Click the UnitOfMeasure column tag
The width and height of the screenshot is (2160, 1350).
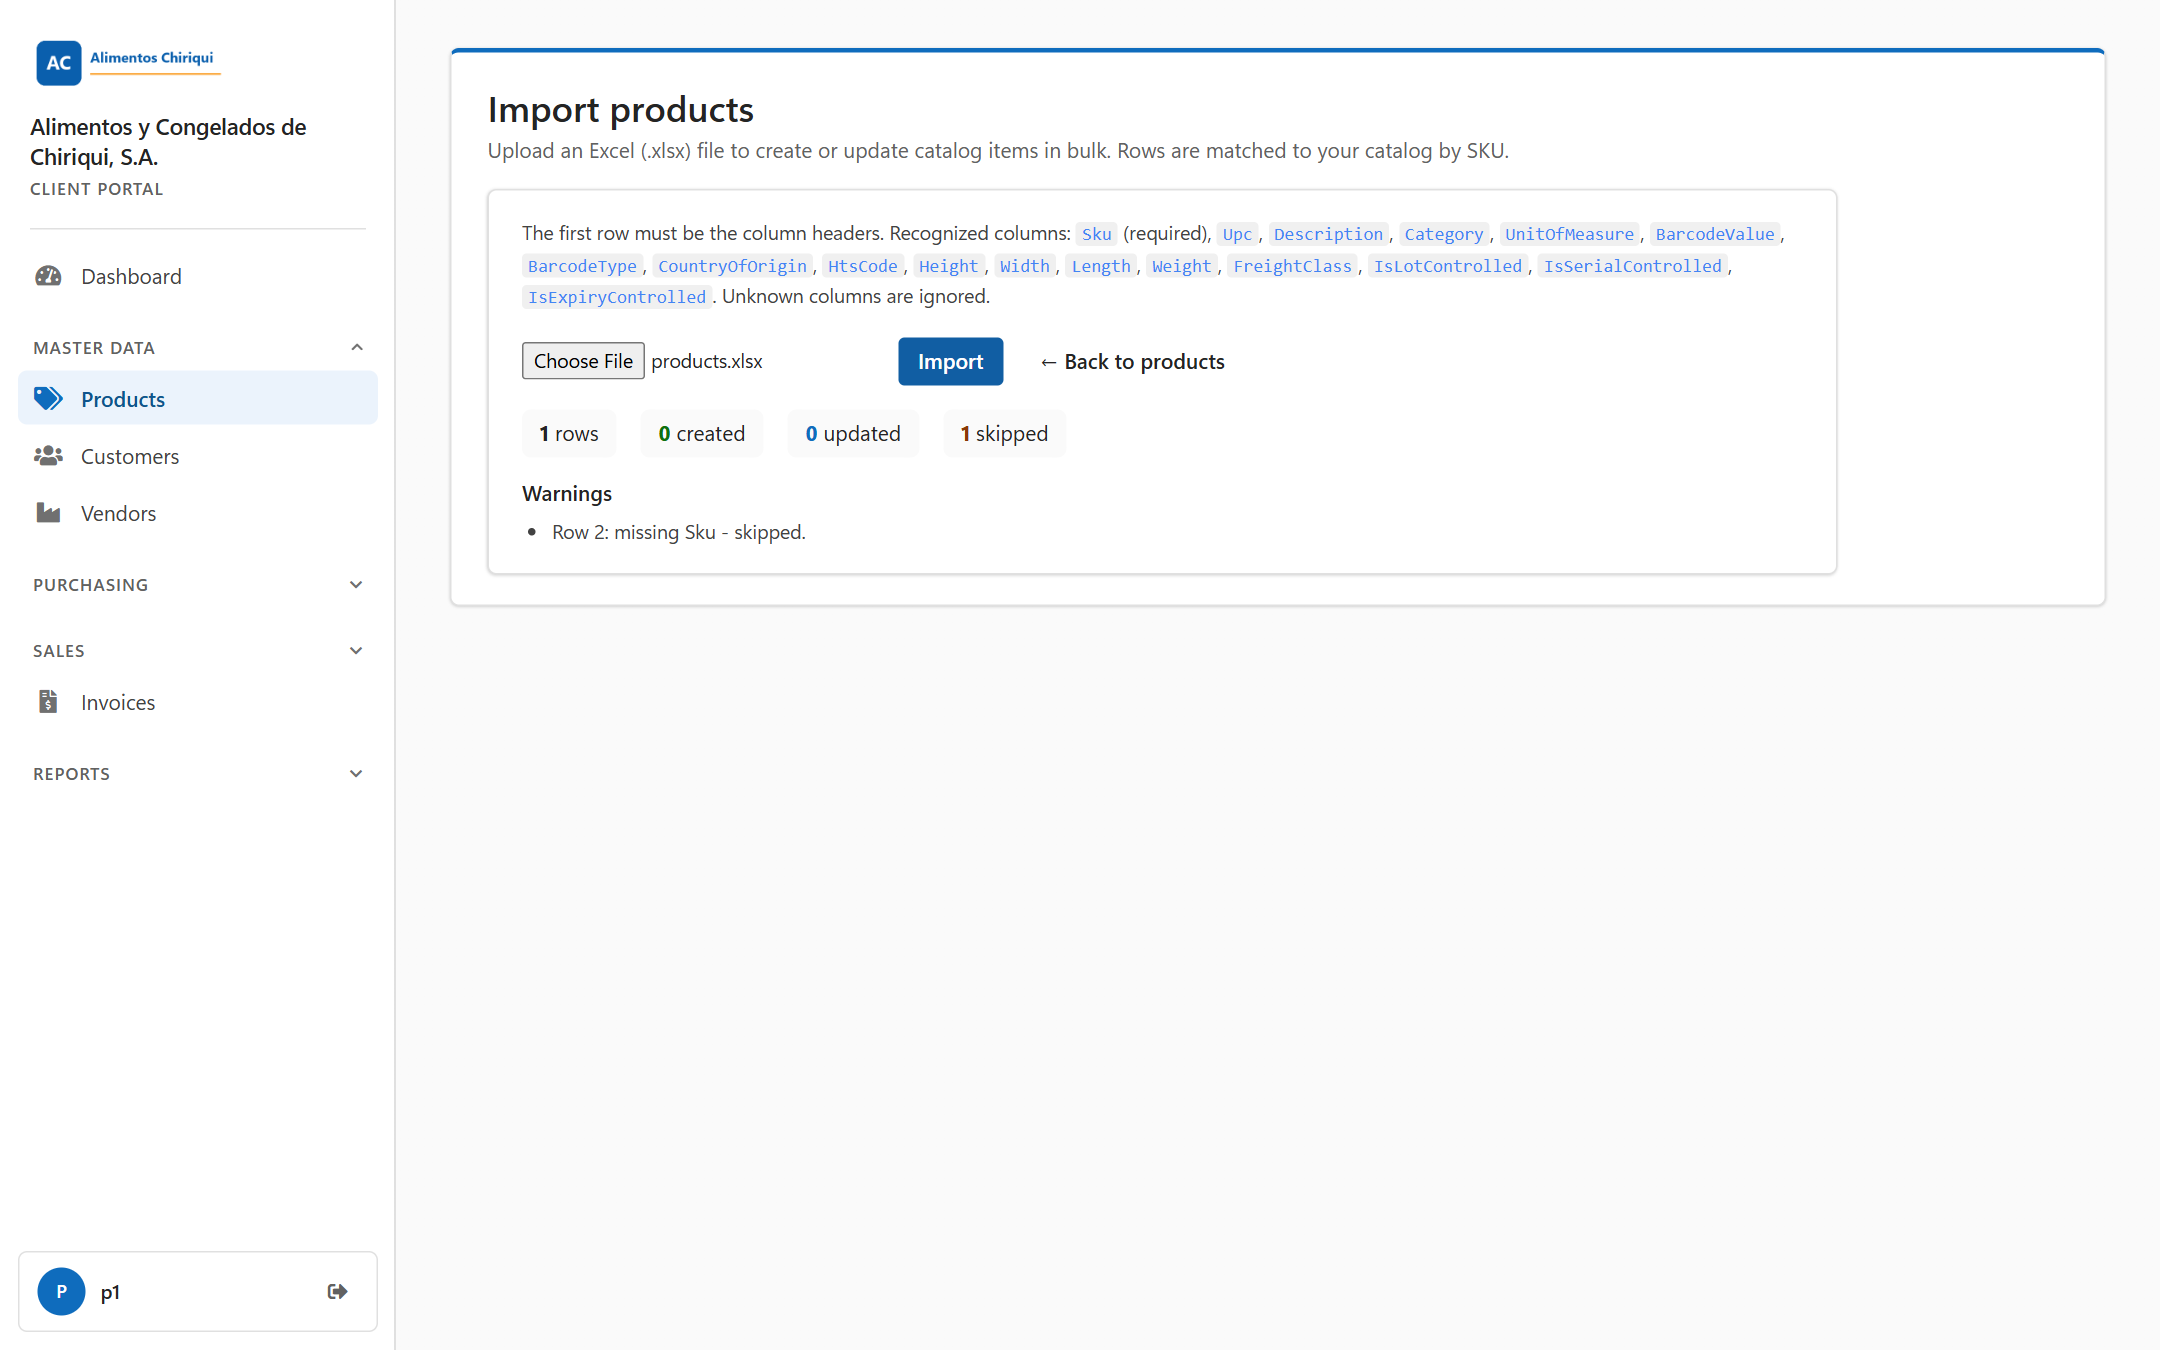click(1569, 234)
